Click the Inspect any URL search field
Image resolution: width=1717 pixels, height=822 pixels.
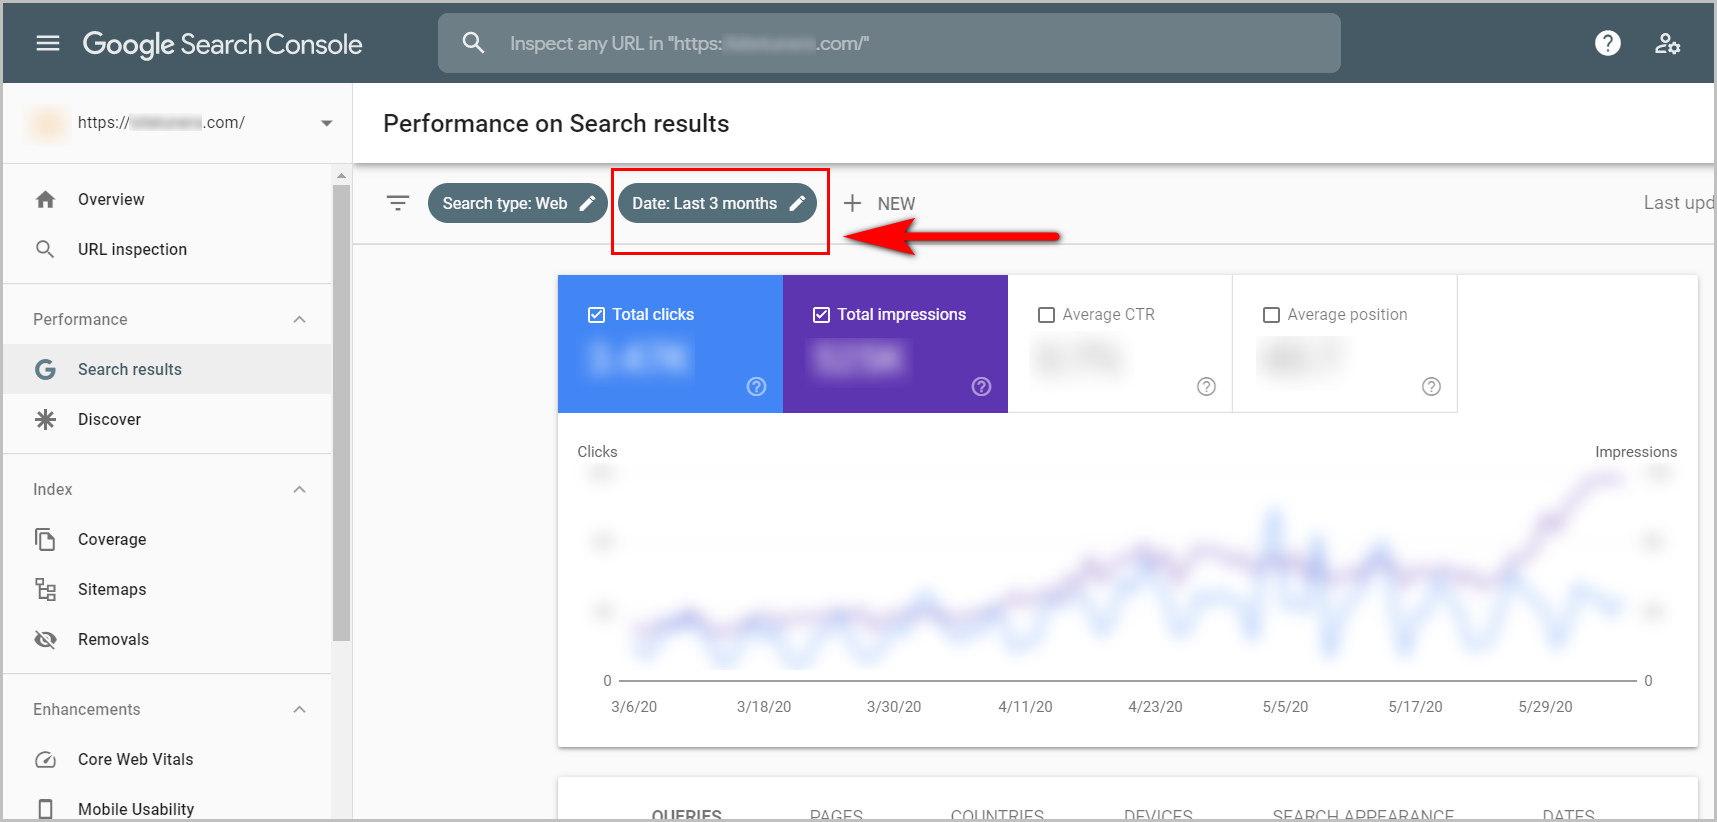(x=889, y=43)
